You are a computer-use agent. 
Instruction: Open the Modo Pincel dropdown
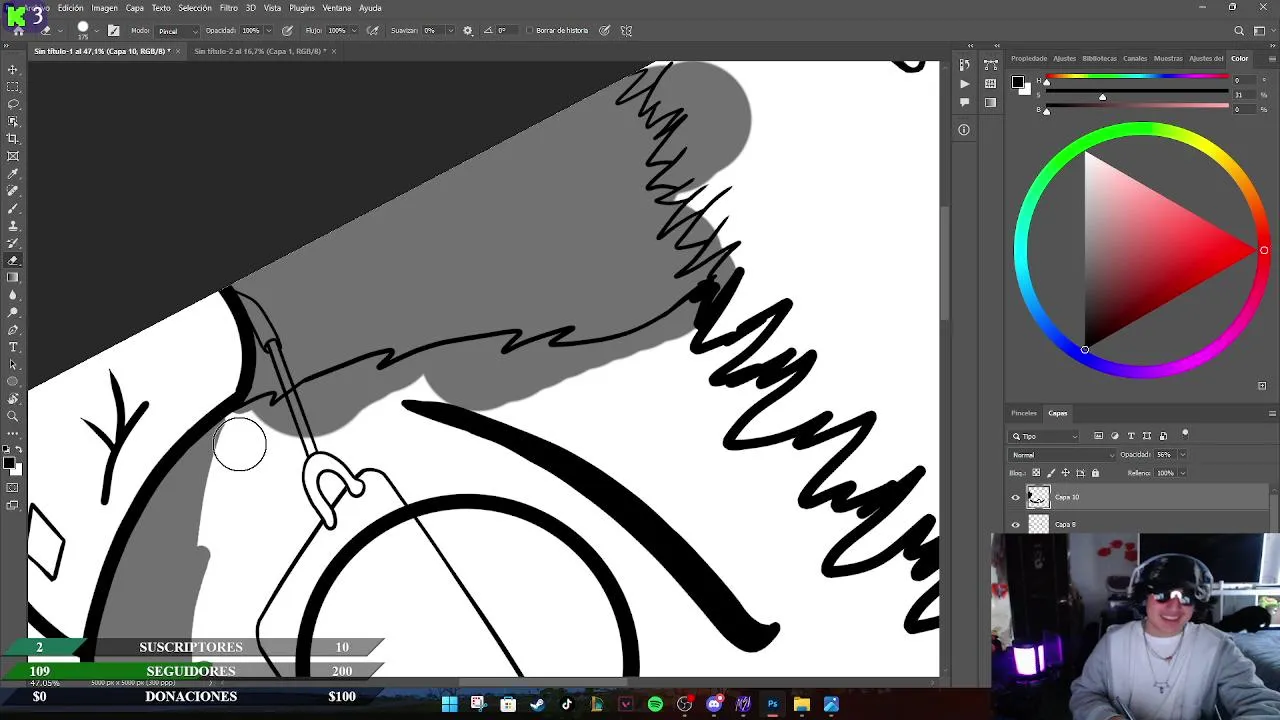[178, 30]
